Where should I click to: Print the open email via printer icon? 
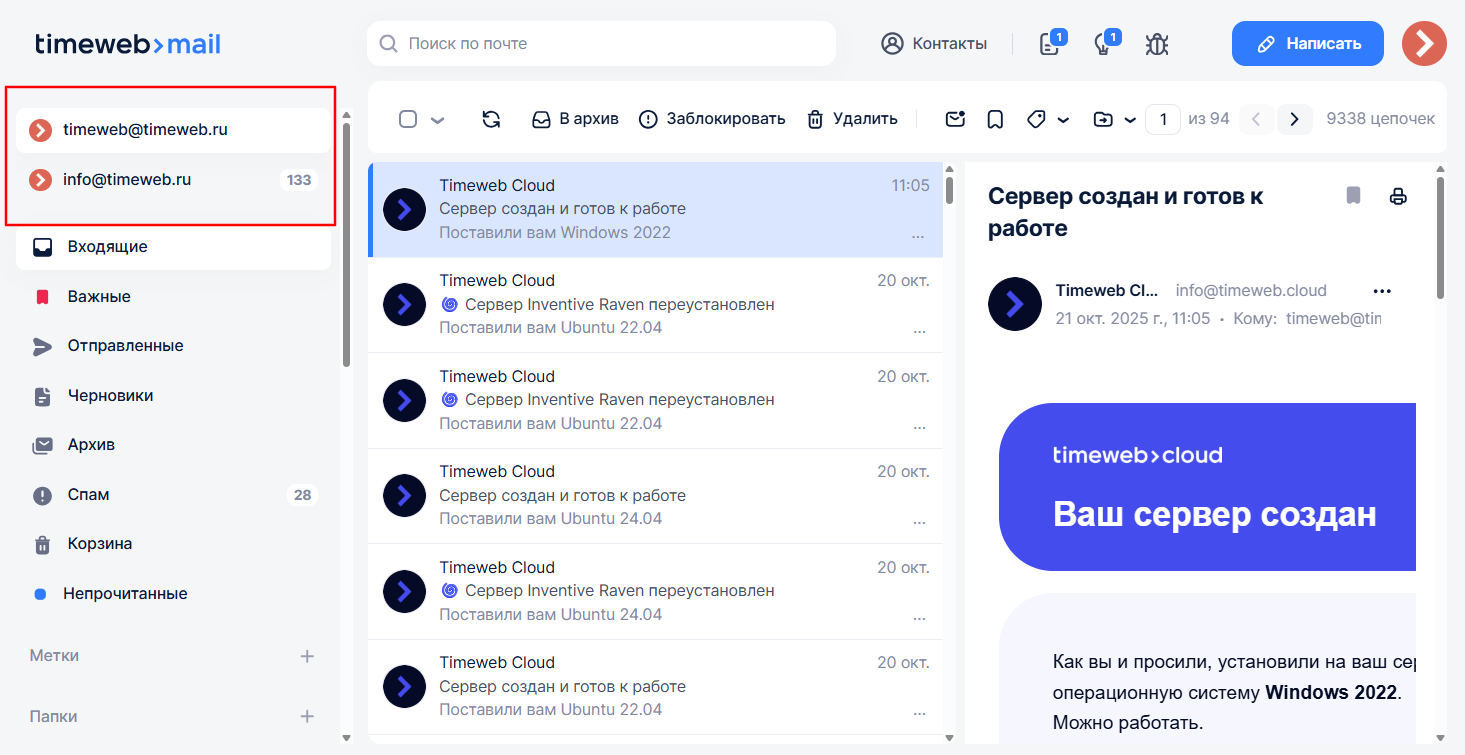point(1398,196)
